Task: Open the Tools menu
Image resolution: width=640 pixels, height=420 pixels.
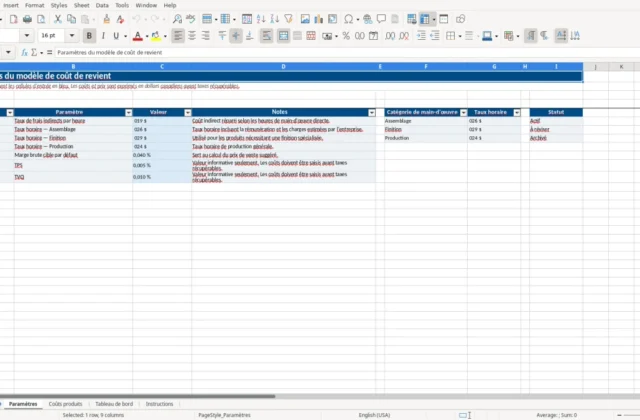Action: click(x=122, y=5)
